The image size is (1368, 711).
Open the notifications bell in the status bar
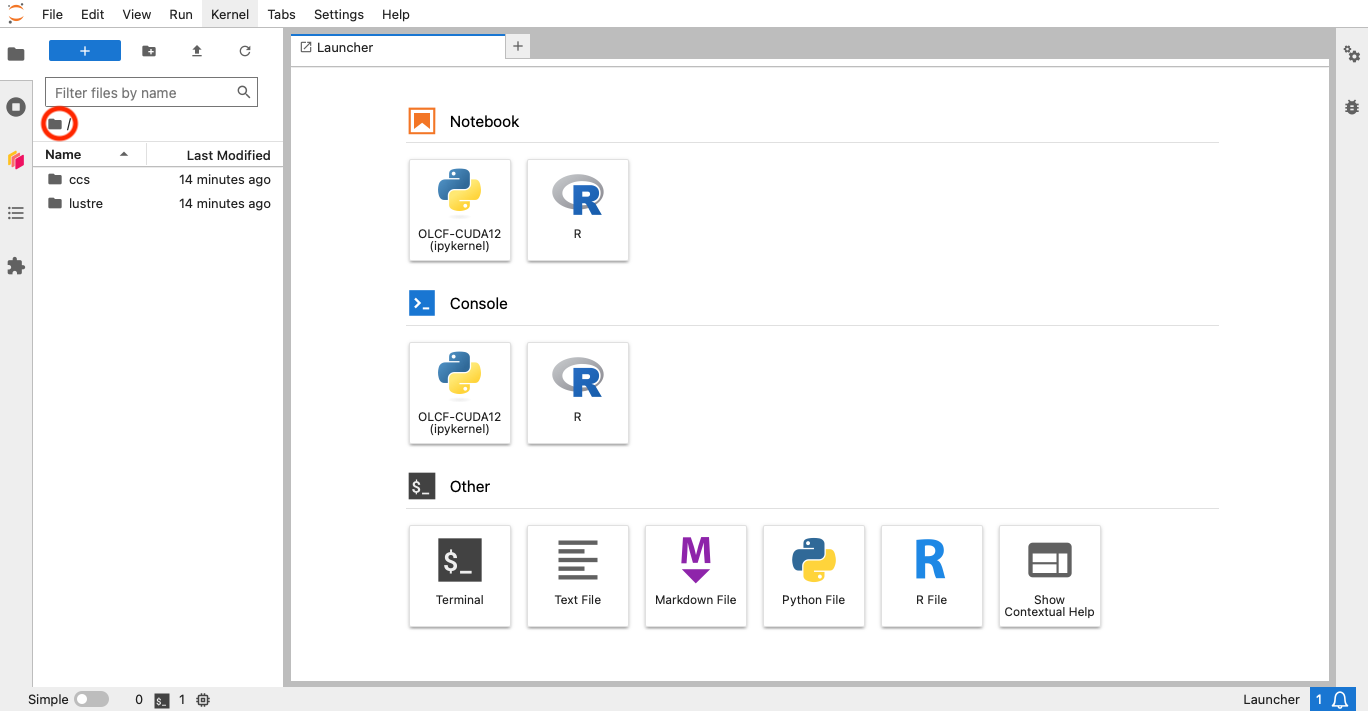1340,700
